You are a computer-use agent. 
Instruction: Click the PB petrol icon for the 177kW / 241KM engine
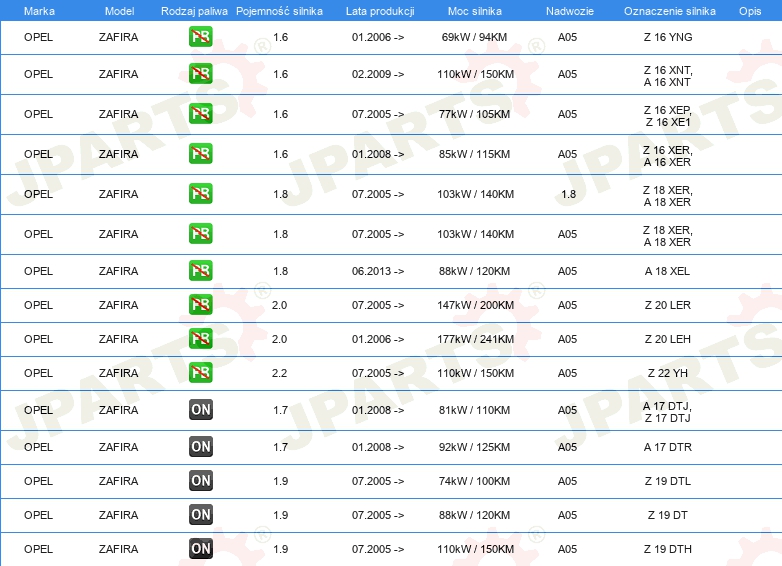201,339
